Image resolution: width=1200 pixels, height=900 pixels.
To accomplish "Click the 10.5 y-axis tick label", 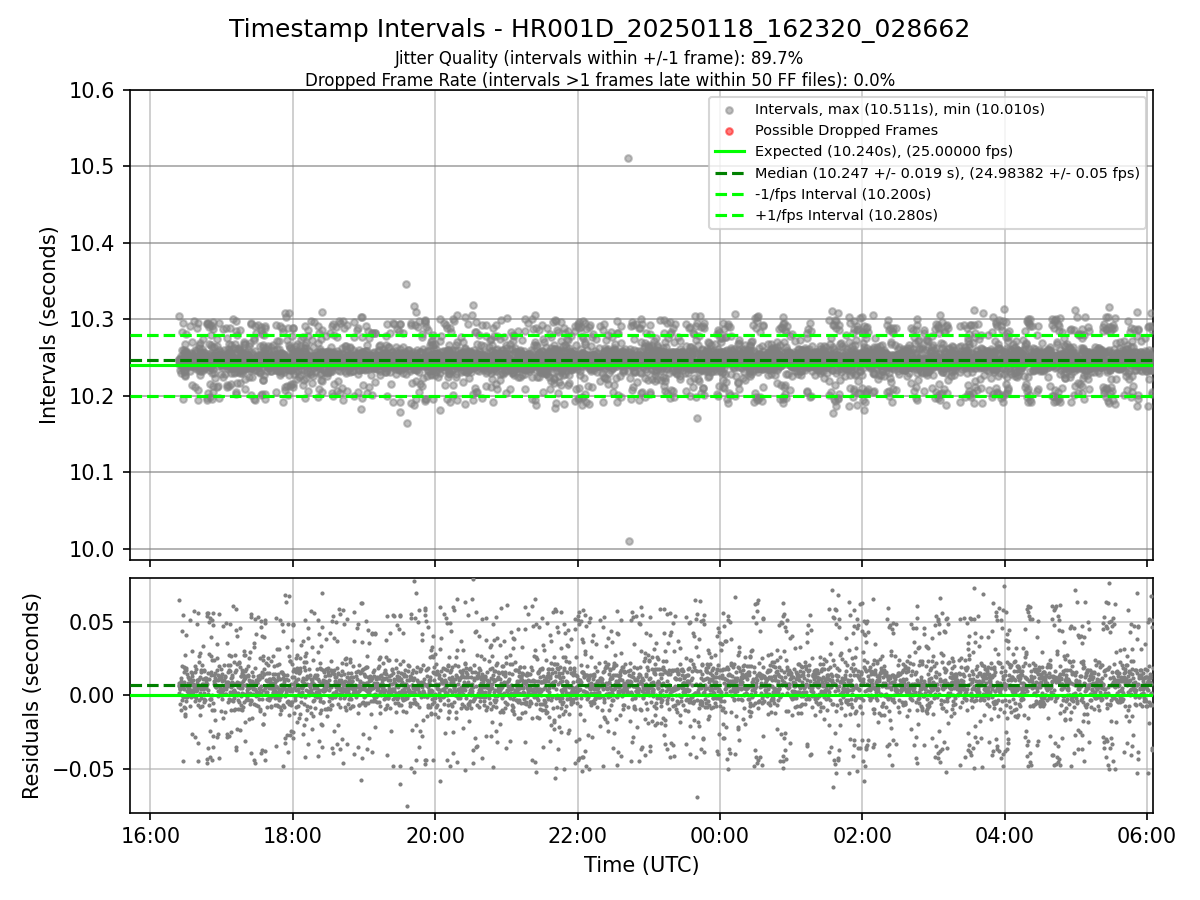I will [94, 166].
